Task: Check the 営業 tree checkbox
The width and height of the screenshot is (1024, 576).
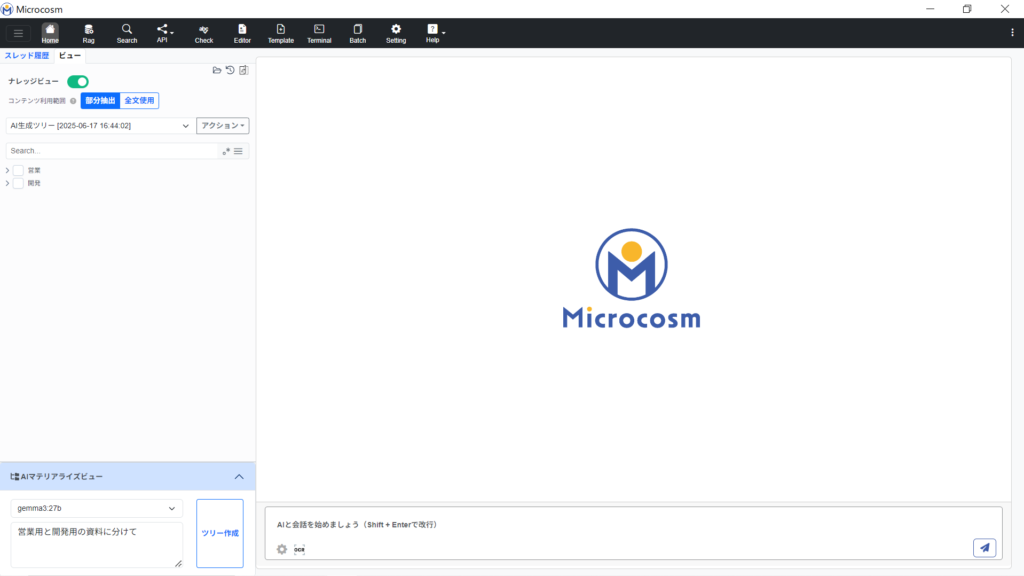Action: point(18,170)
